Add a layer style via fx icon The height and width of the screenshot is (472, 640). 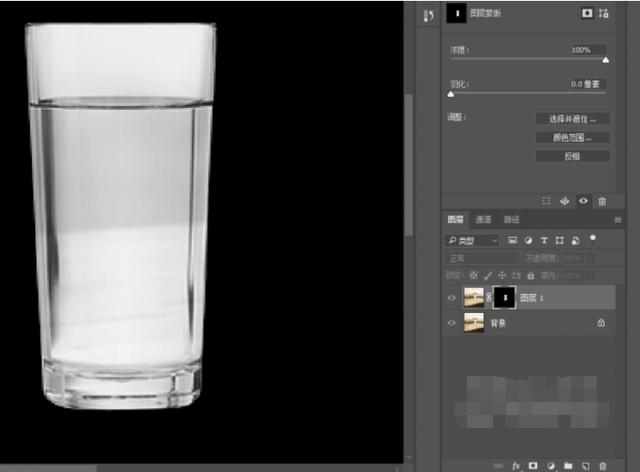point(516,466)
